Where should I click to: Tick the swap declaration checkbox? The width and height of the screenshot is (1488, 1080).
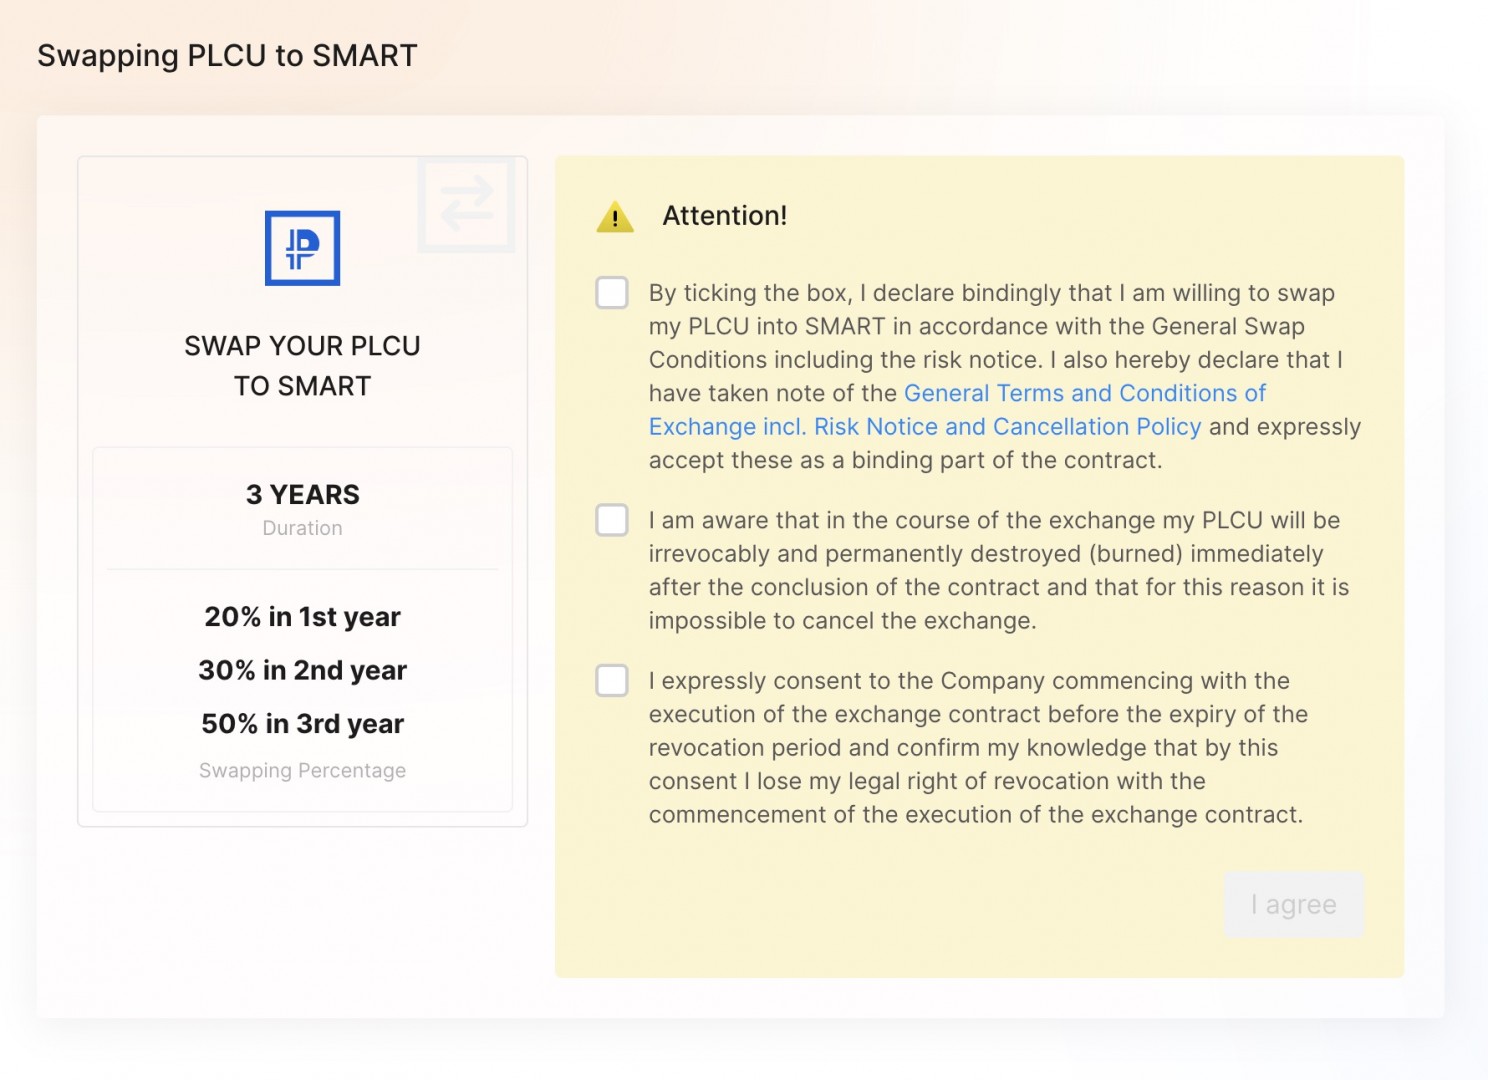click(x=612, y=293)
